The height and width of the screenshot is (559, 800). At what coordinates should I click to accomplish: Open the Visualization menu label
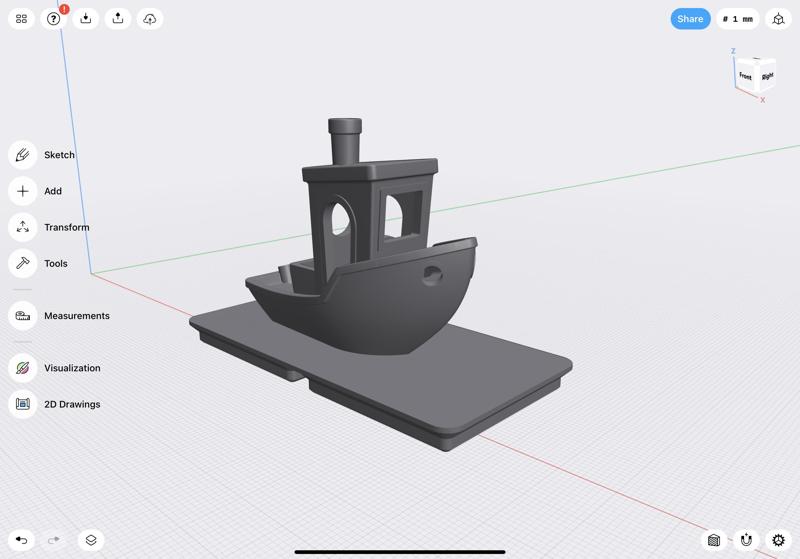(x=72, y=368)
